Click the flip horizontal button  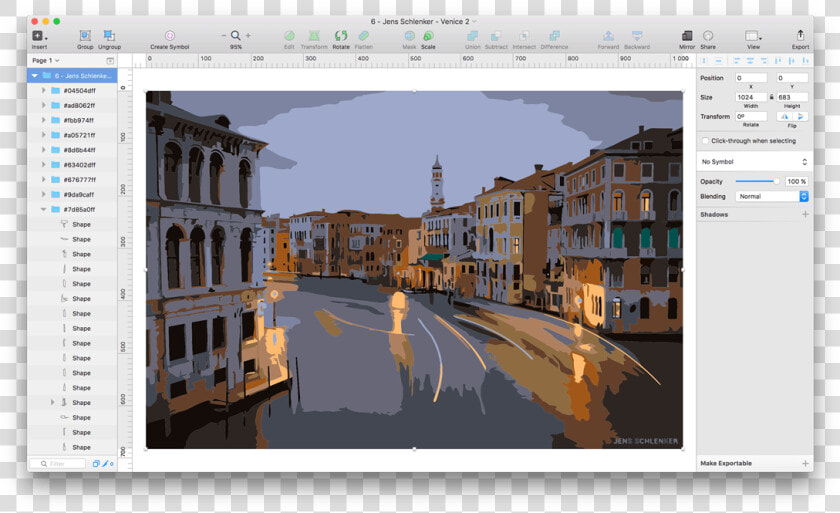785,116
